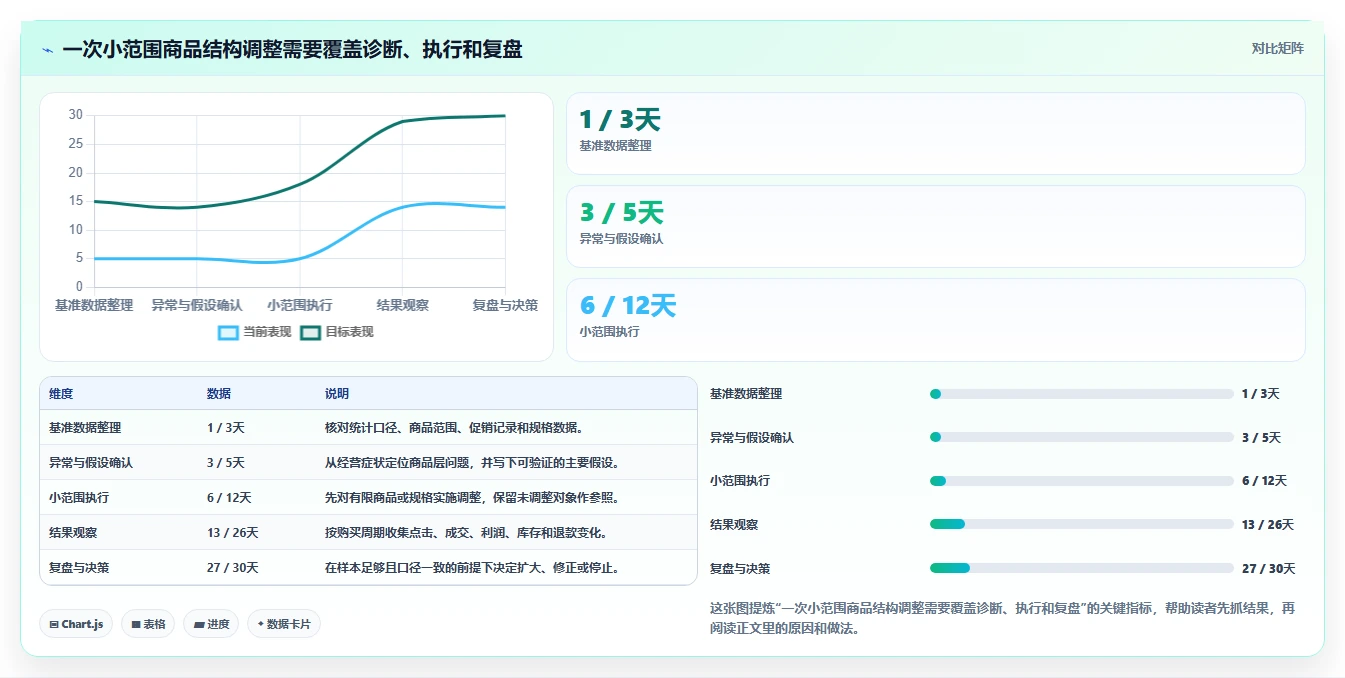1345x678 pixels.
Task: Toggle the 目标表现 legend swatch
Action: click(310, 332)
